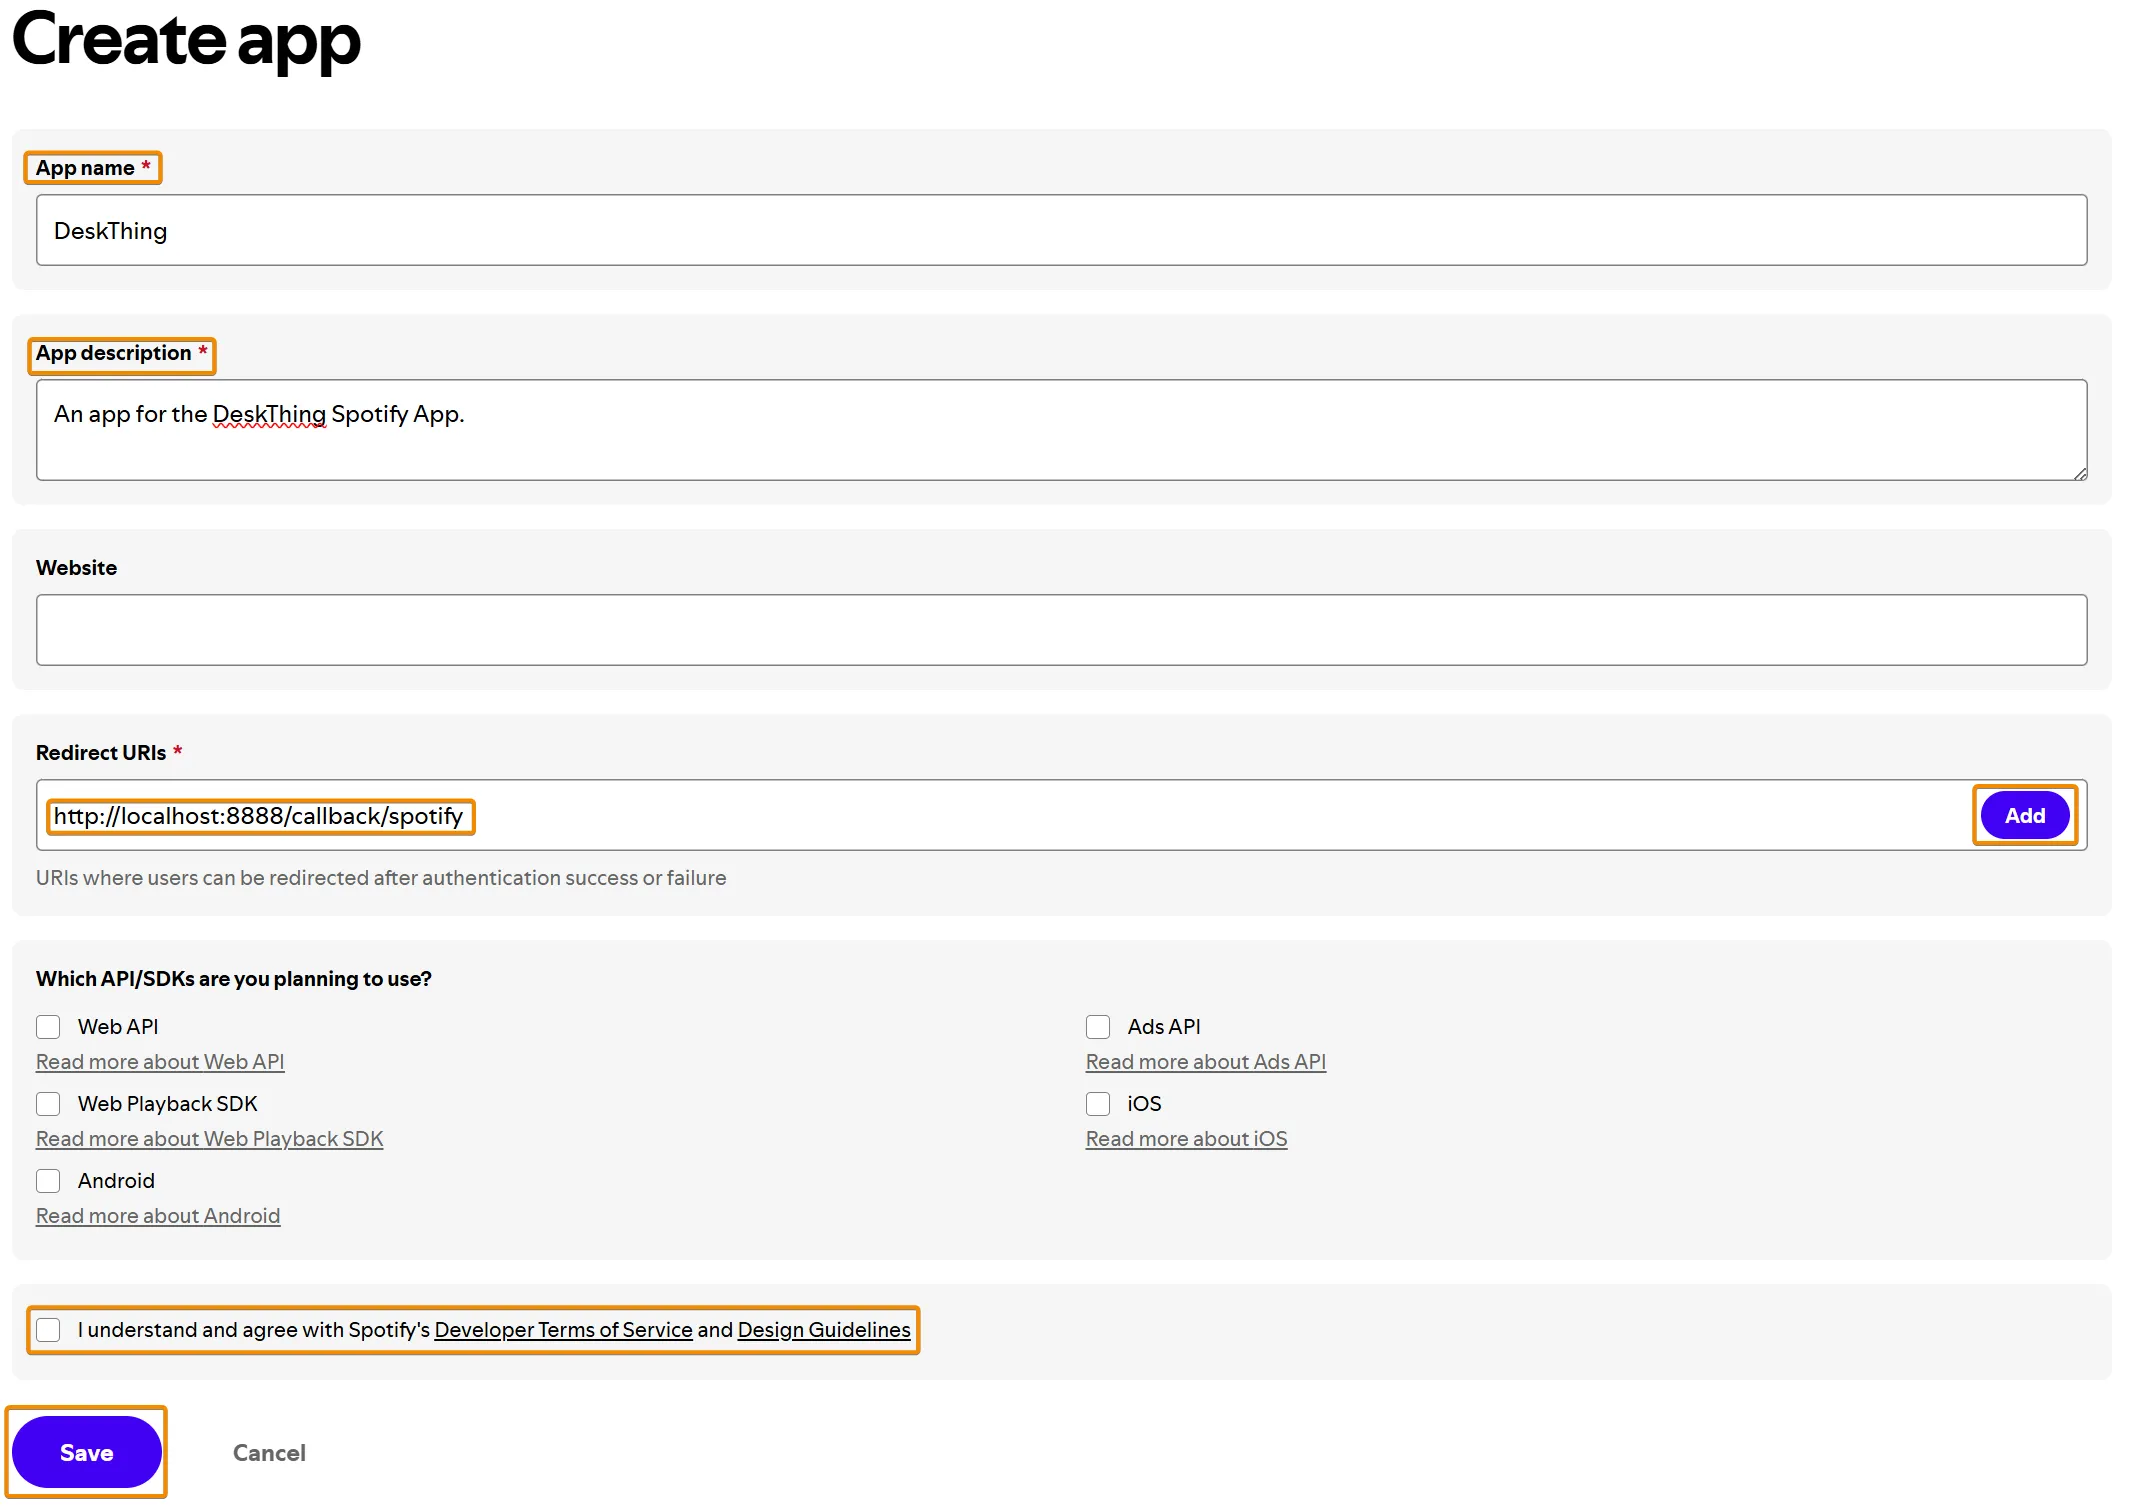Open the Read more about Android link
The image size is (2155, 1506).
click(157, 1215)
